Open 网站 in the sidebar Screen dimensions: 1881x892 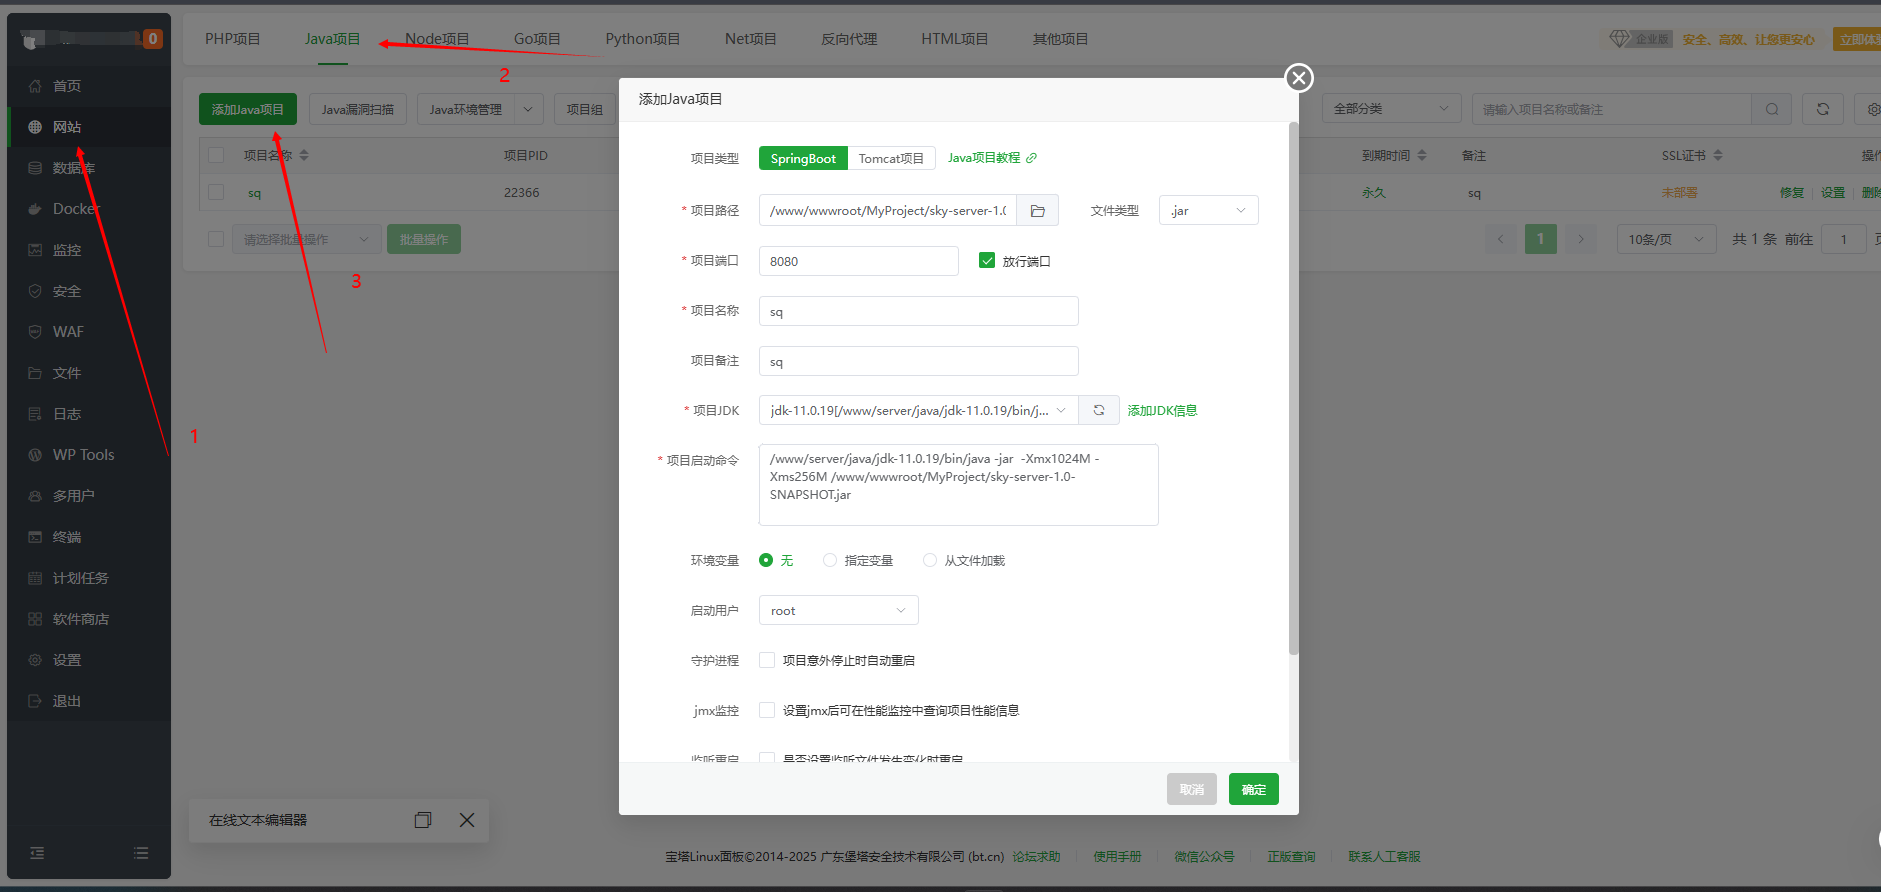[66, 127]
